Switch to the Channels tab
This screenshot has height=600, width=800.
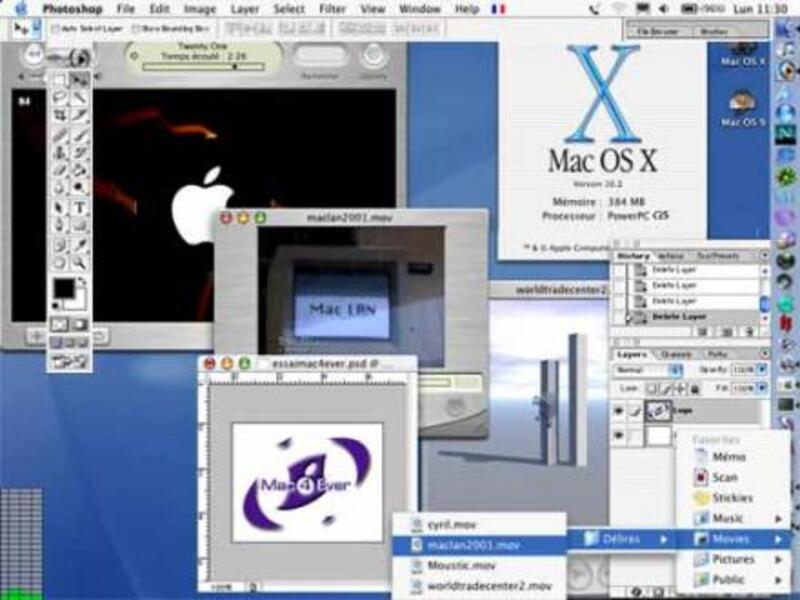pyautogui.click(x=676, y=354)
